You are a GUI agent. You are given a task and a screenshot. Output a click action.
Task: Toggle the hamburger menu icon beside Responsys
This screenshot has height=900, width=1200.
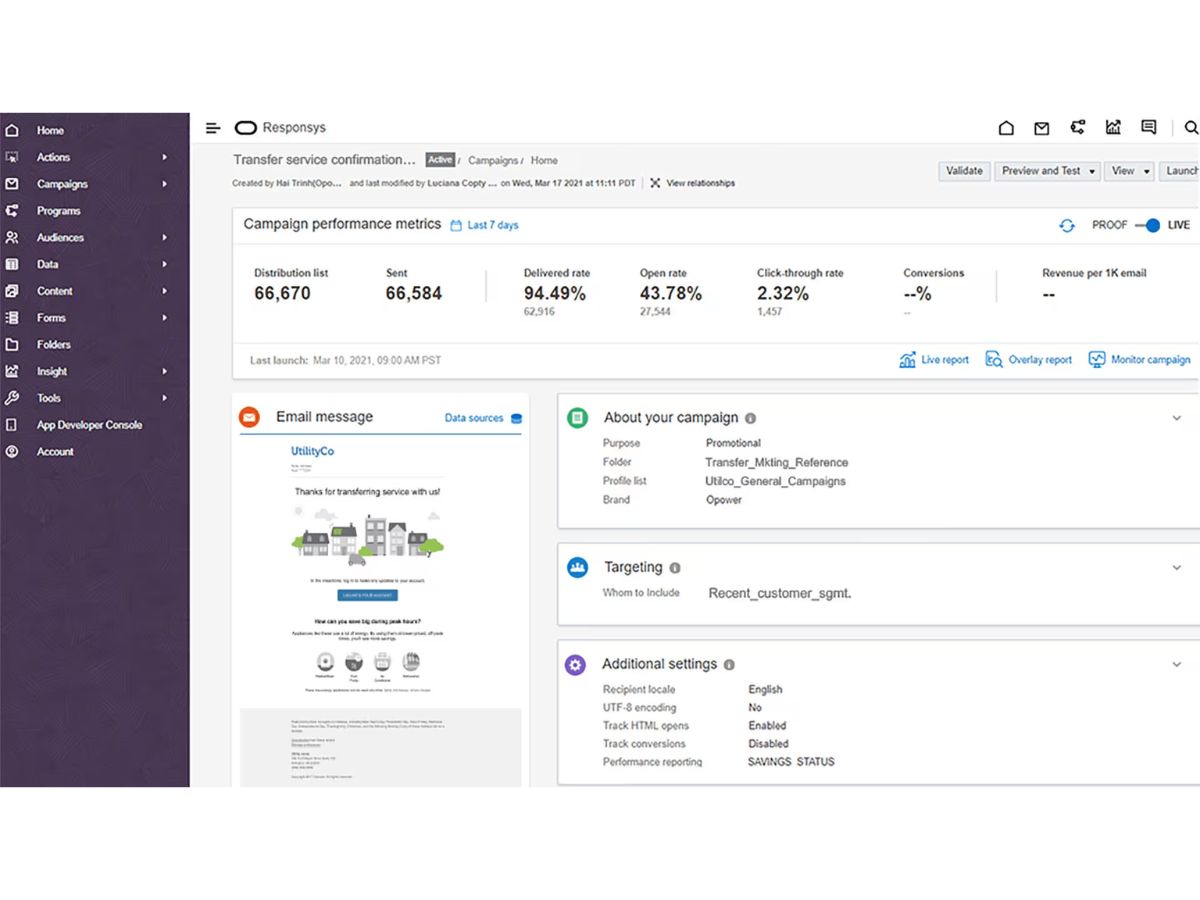[x=213, y=128]
